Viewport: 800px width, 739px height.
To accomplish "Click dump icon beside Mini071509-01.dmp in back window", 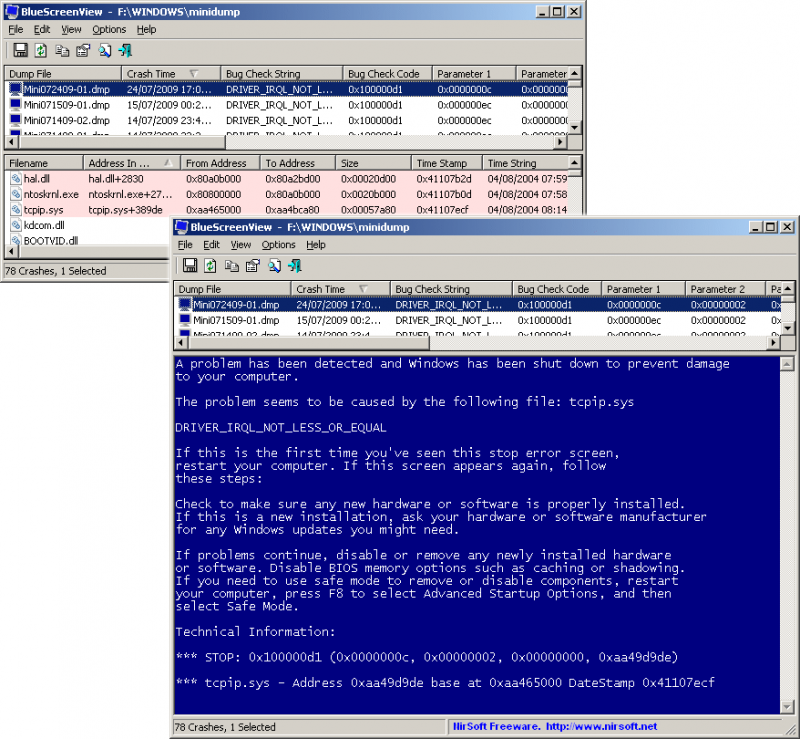I will [x=16, y=105].
